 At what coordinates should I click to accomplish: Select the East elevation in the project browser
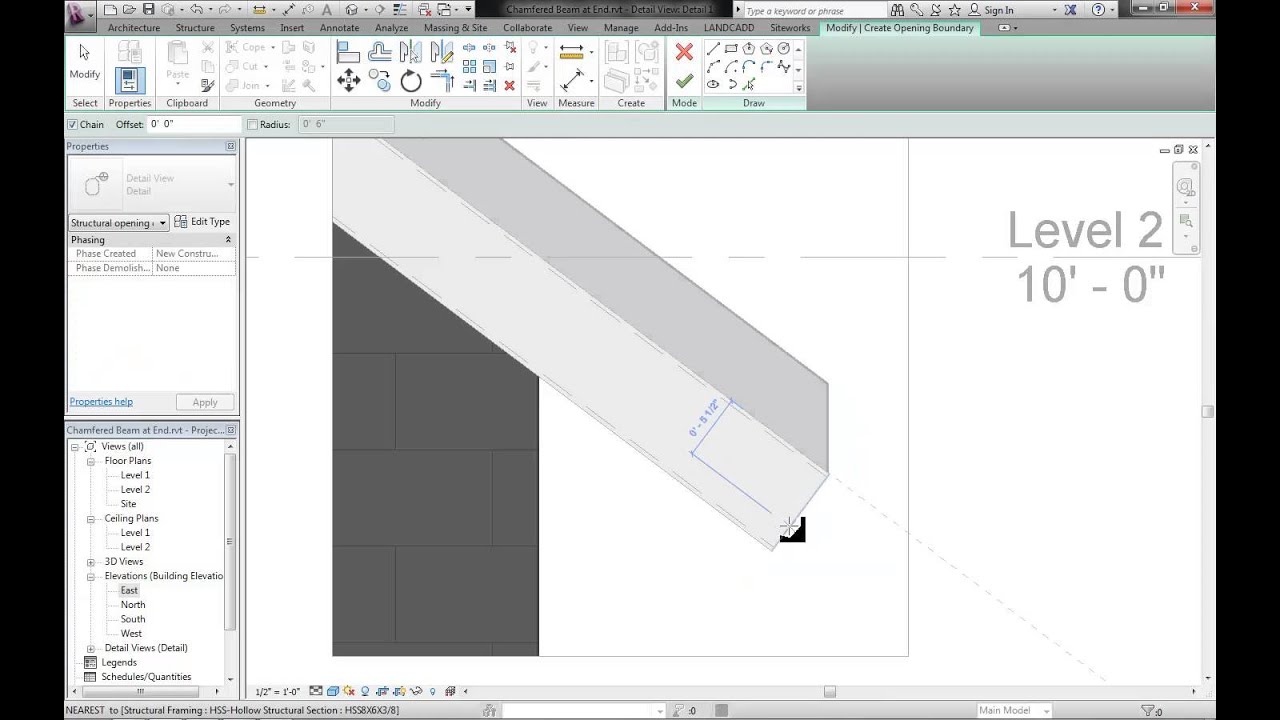(129, 590)
